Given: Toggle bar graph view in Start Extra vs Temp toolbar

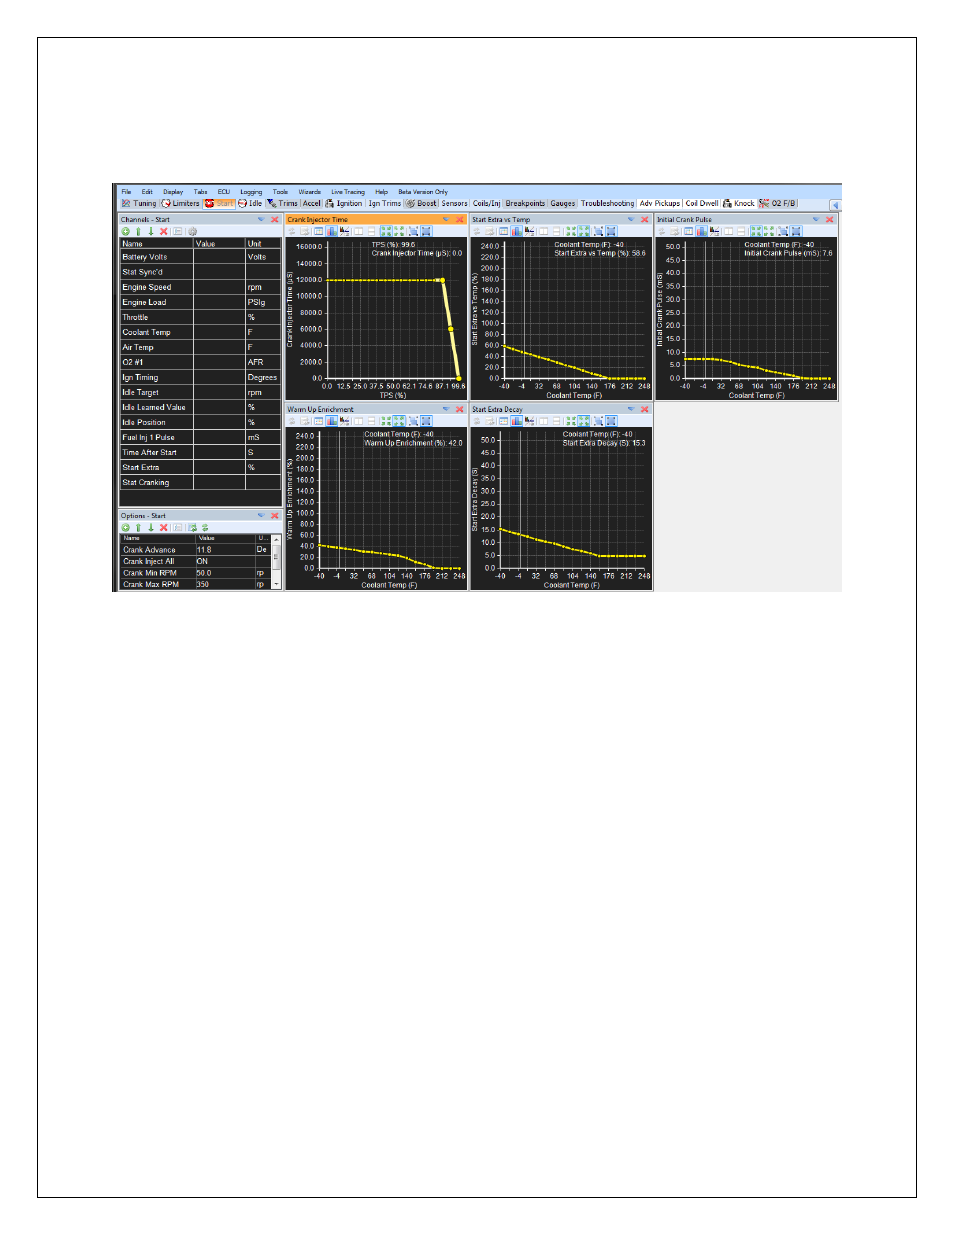Looking at the screenshot, I should pyautogui.click(x=517, y=231).
